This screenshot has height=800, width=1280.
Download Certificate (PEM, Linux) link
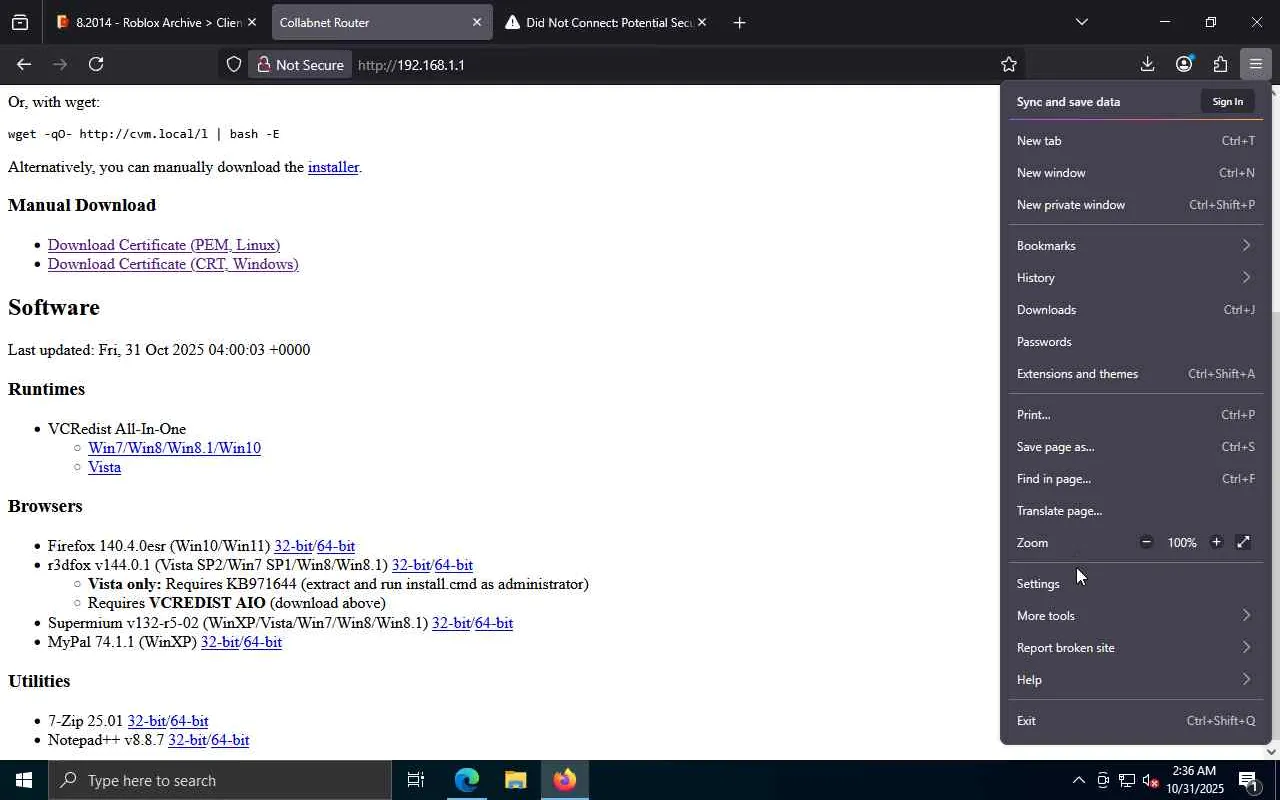pyautogui.click(x=164, y=245)
